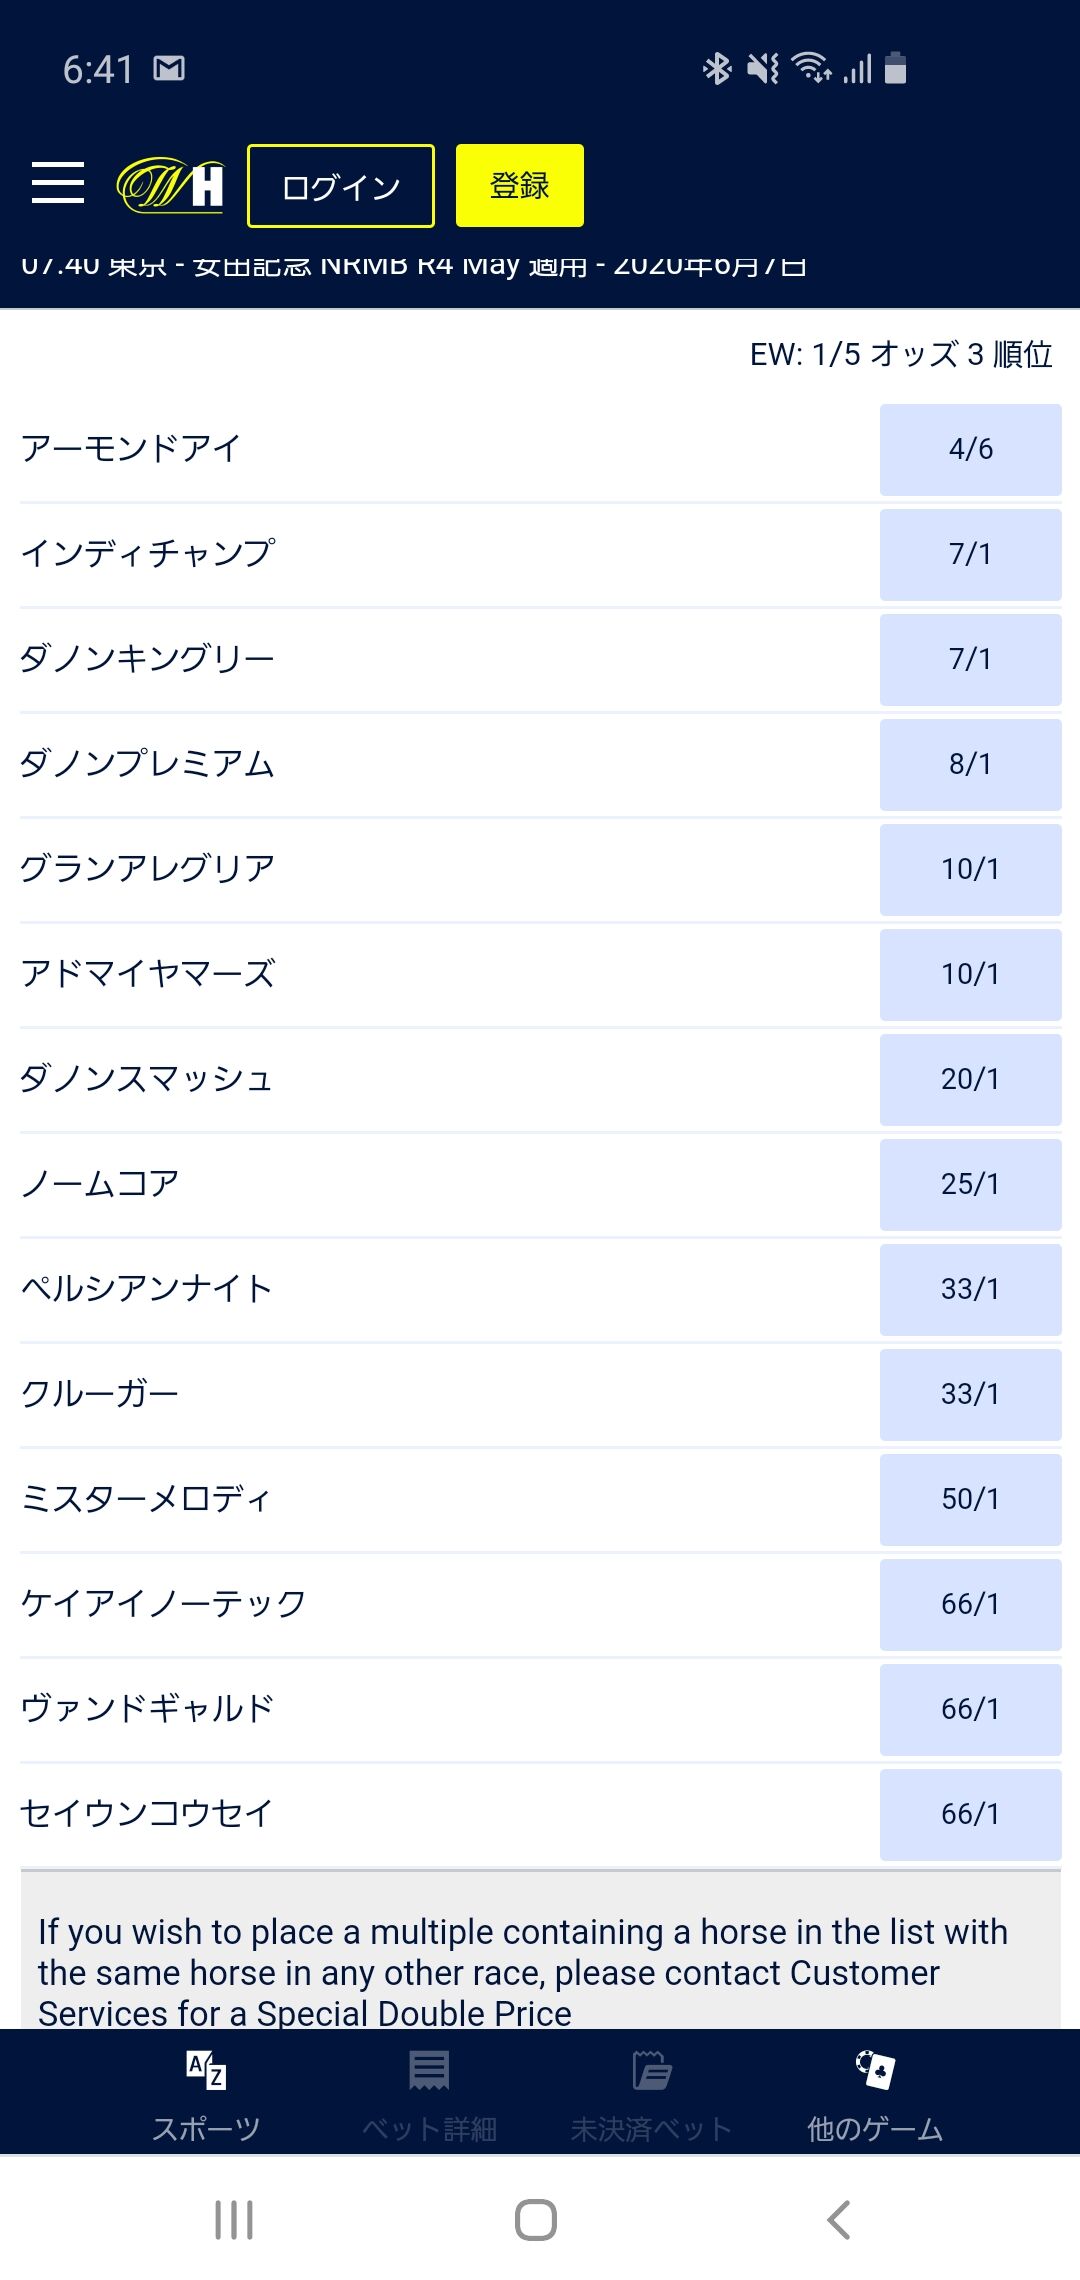The width and height of the screenshot is (1080, 2280).
Task: Select 7/1 odds for インディチャンプ
Action: tap(970, 554)
